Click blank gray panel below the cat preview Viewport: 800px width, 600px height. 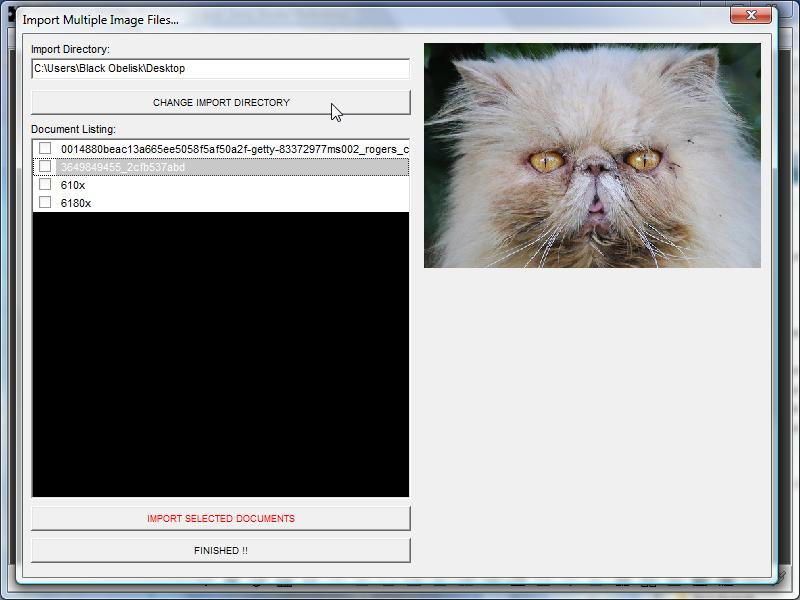coord(592,420)
